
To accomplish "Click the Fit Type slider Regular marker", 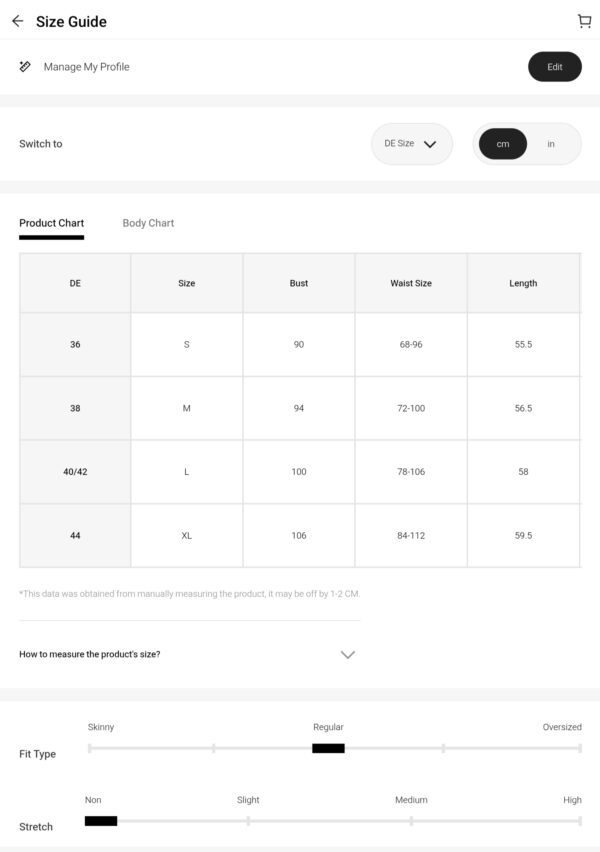I will coord(328,748).
